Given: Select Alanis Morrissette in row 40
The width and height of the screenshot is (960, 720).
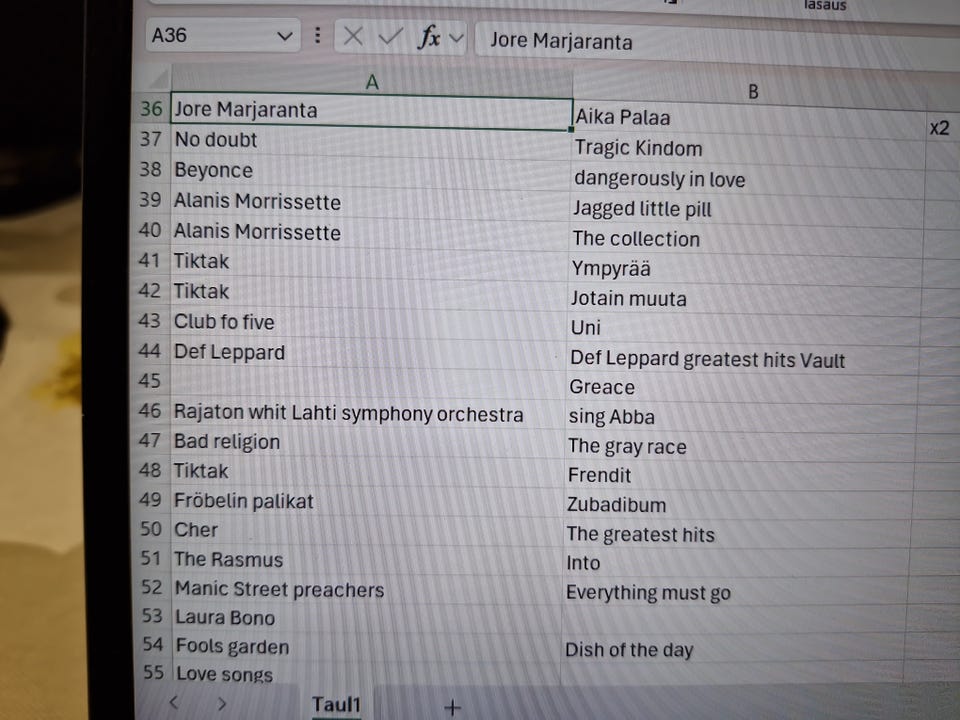Looking at the screenshot, I should (369, 233).
